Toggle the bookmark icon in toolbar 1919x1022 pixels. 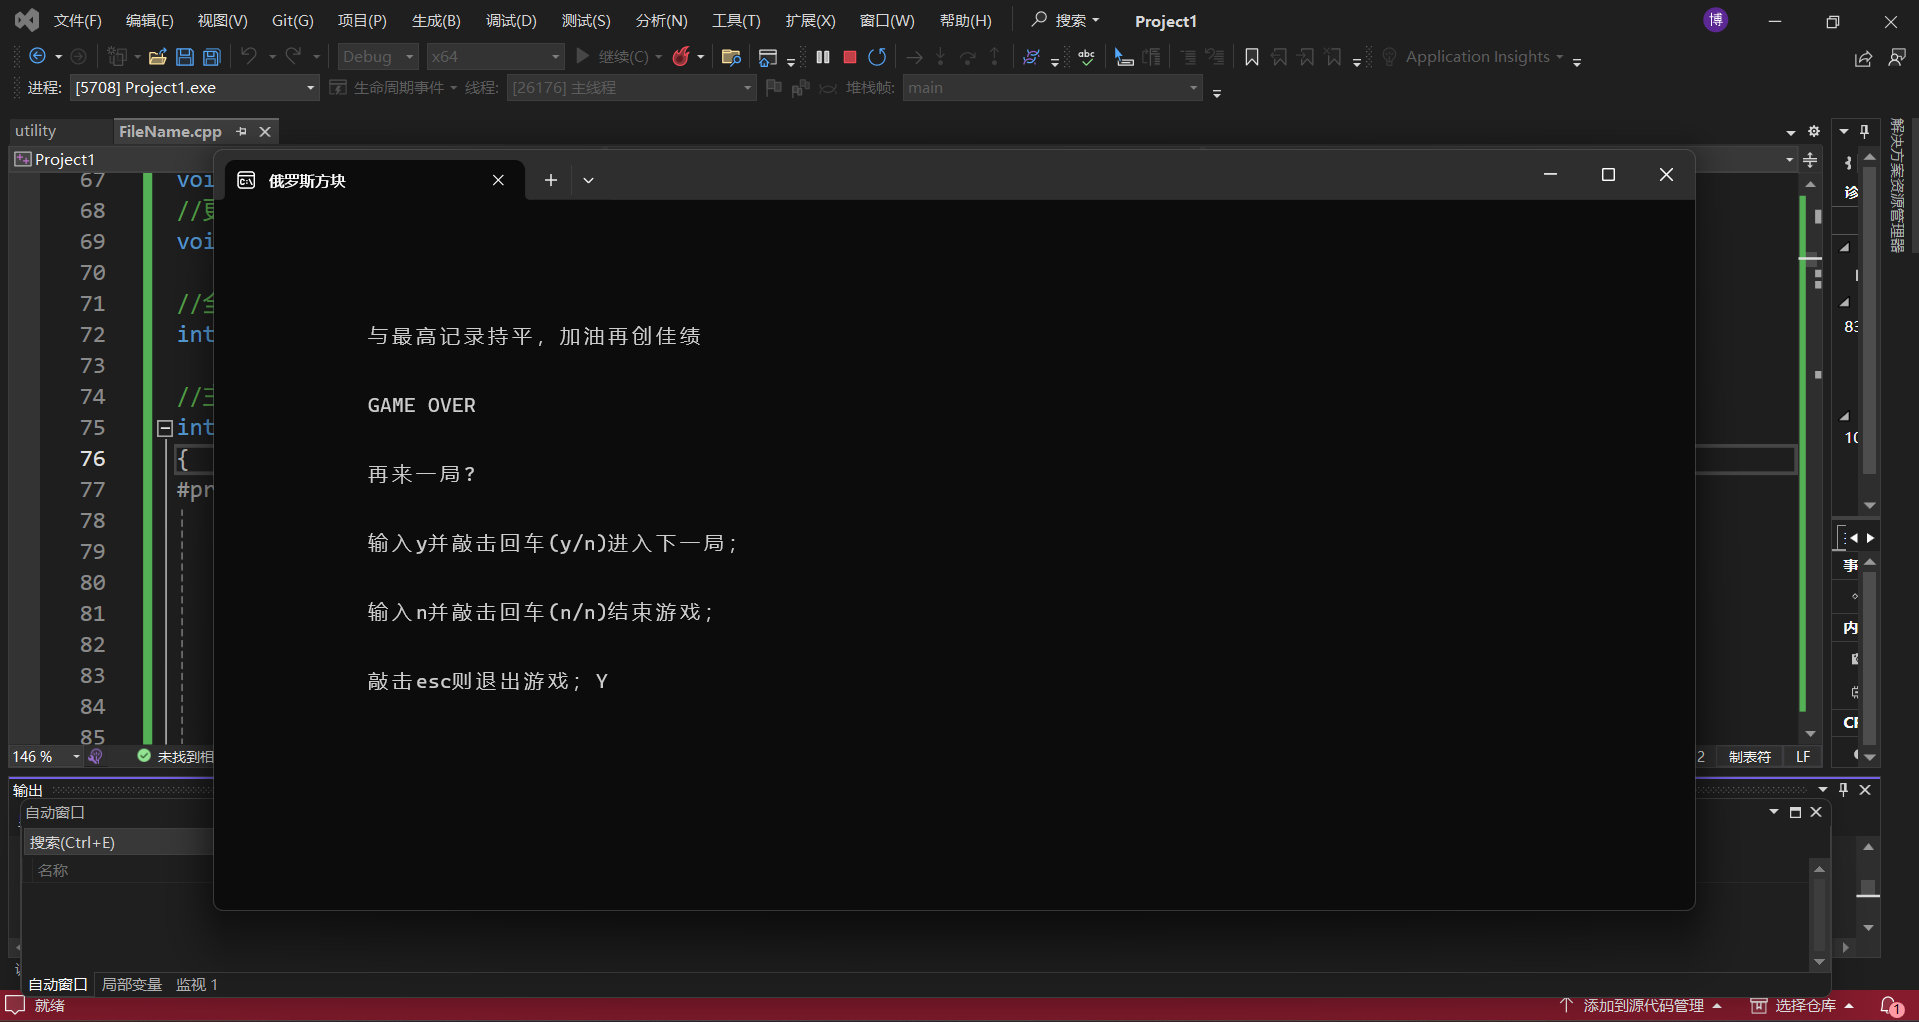pyautogui.click(x=1251, y=57)
